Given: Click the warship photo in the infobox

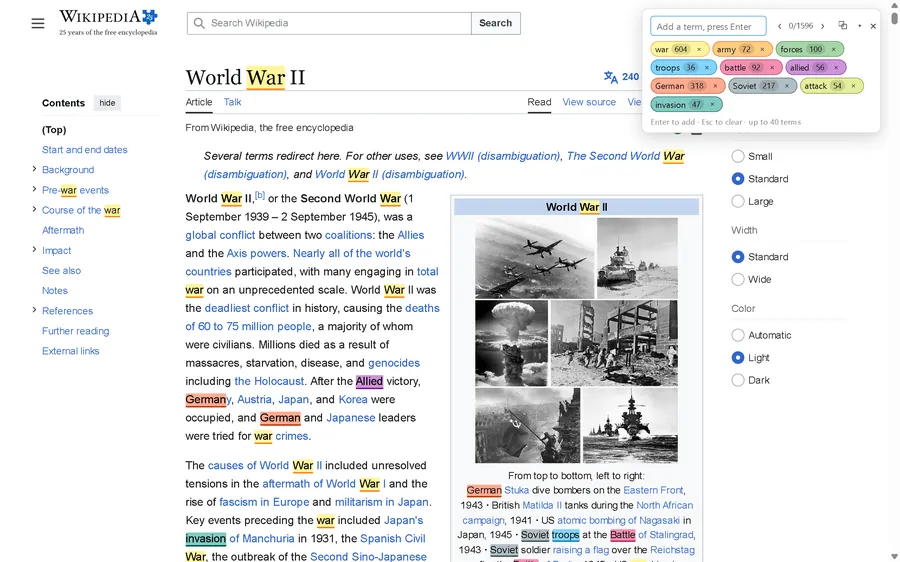Looking at the screenshot, I should point(630,425).
